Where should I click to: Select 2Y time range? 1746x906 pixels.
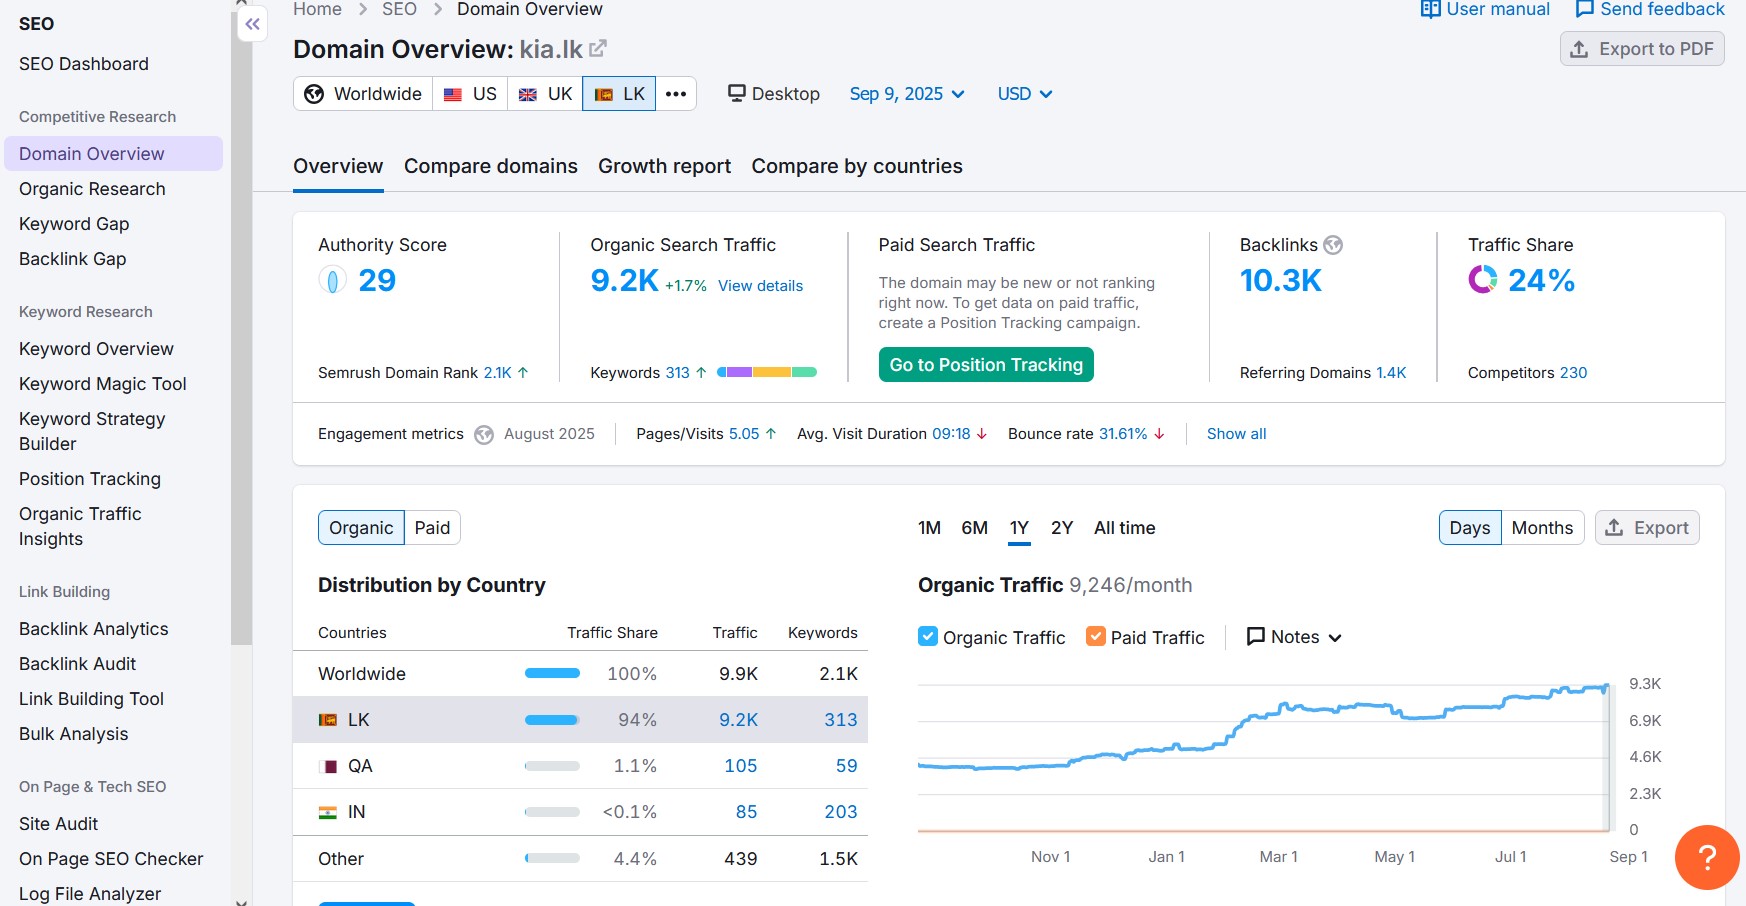tap(1062, 528)
